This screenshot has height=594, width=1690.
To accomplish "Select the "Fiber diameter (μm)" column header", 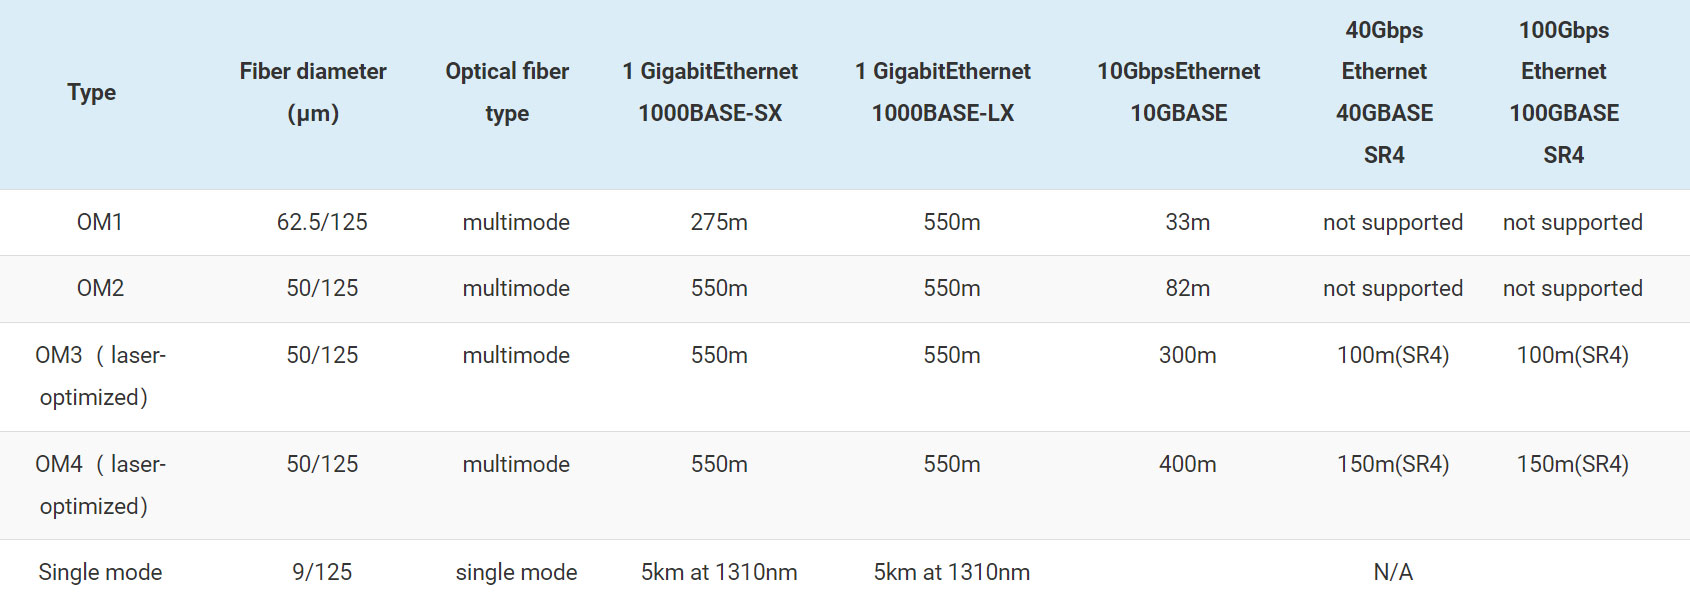I will [x=313, y=92].
